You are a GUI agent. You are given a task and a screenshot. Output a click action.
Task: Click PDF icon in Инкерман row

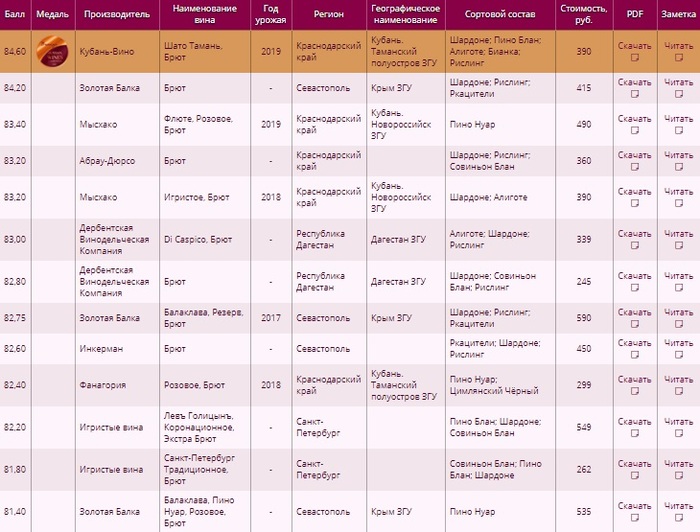[x=634, y=355]
